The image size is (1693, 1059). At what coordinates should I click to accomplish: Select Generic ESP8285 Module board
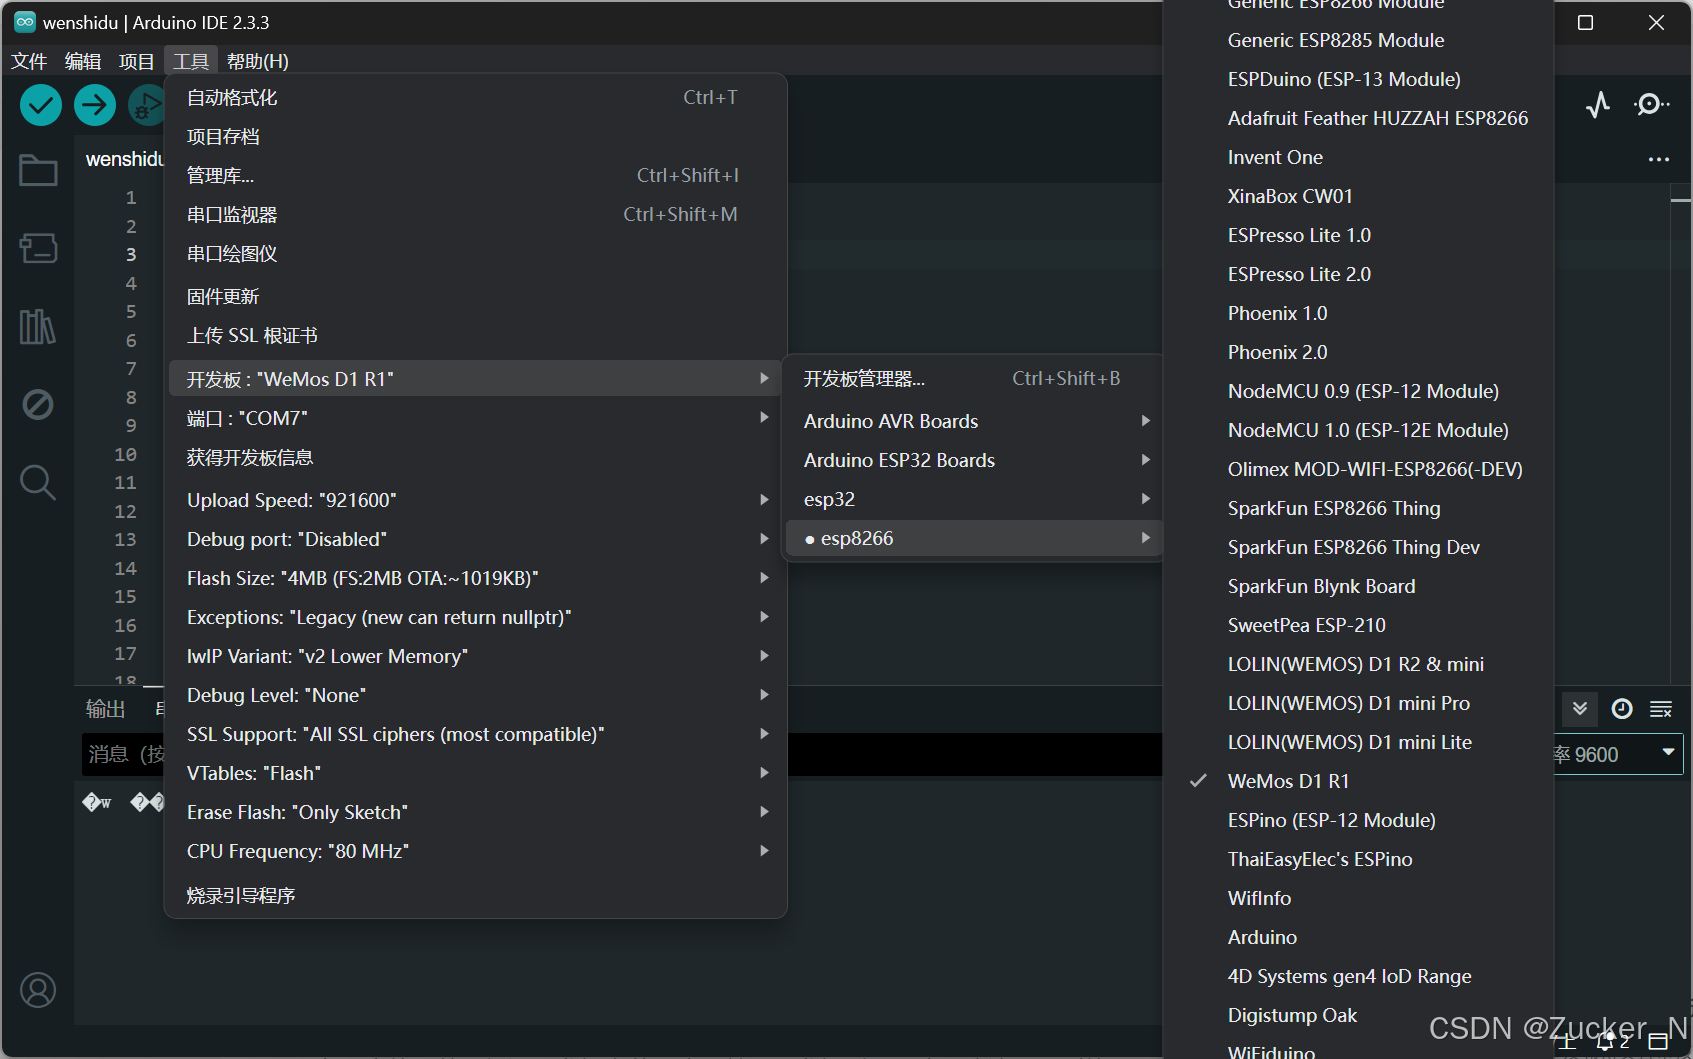tap(1358, 40)
